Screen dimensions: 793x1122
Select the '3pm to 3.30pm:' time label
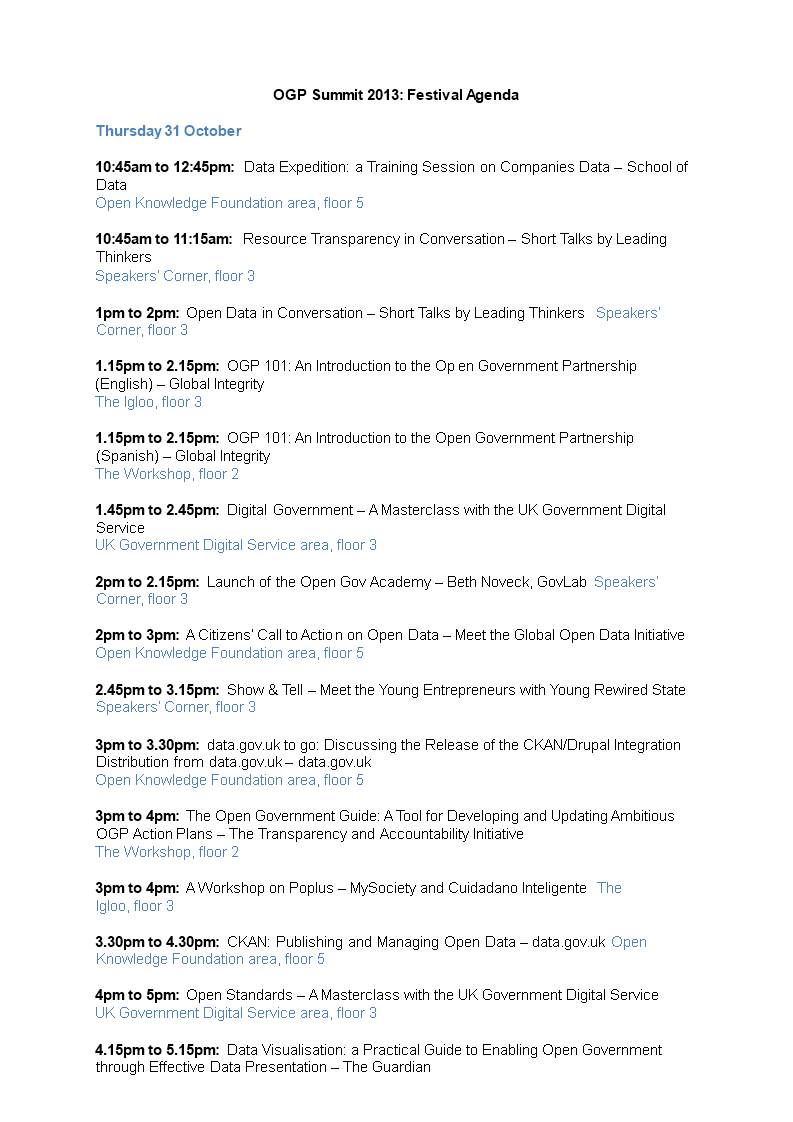(147, 745)
